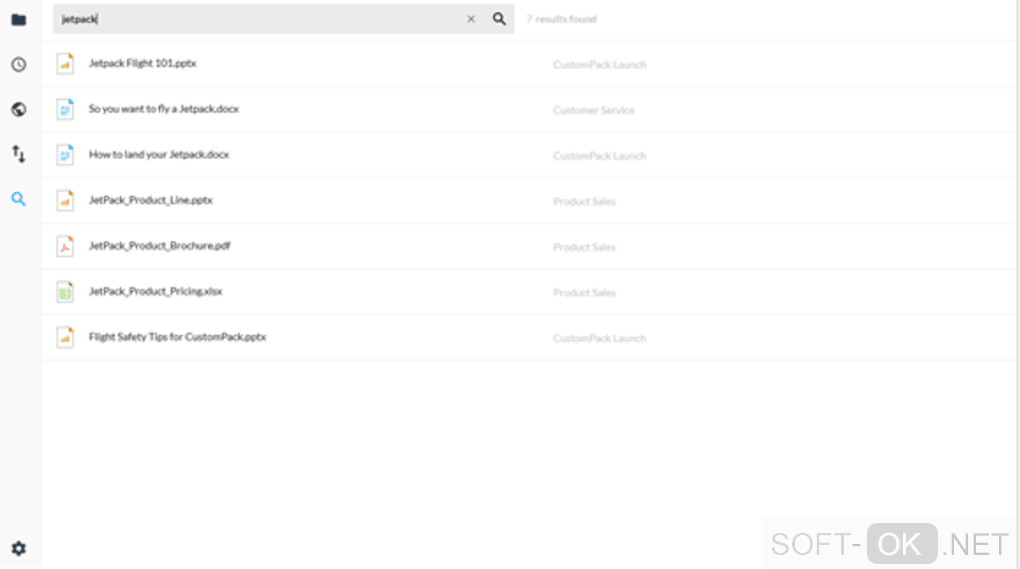
Task: Click the magnifier search submit button
Action: [x=499, y=19]
